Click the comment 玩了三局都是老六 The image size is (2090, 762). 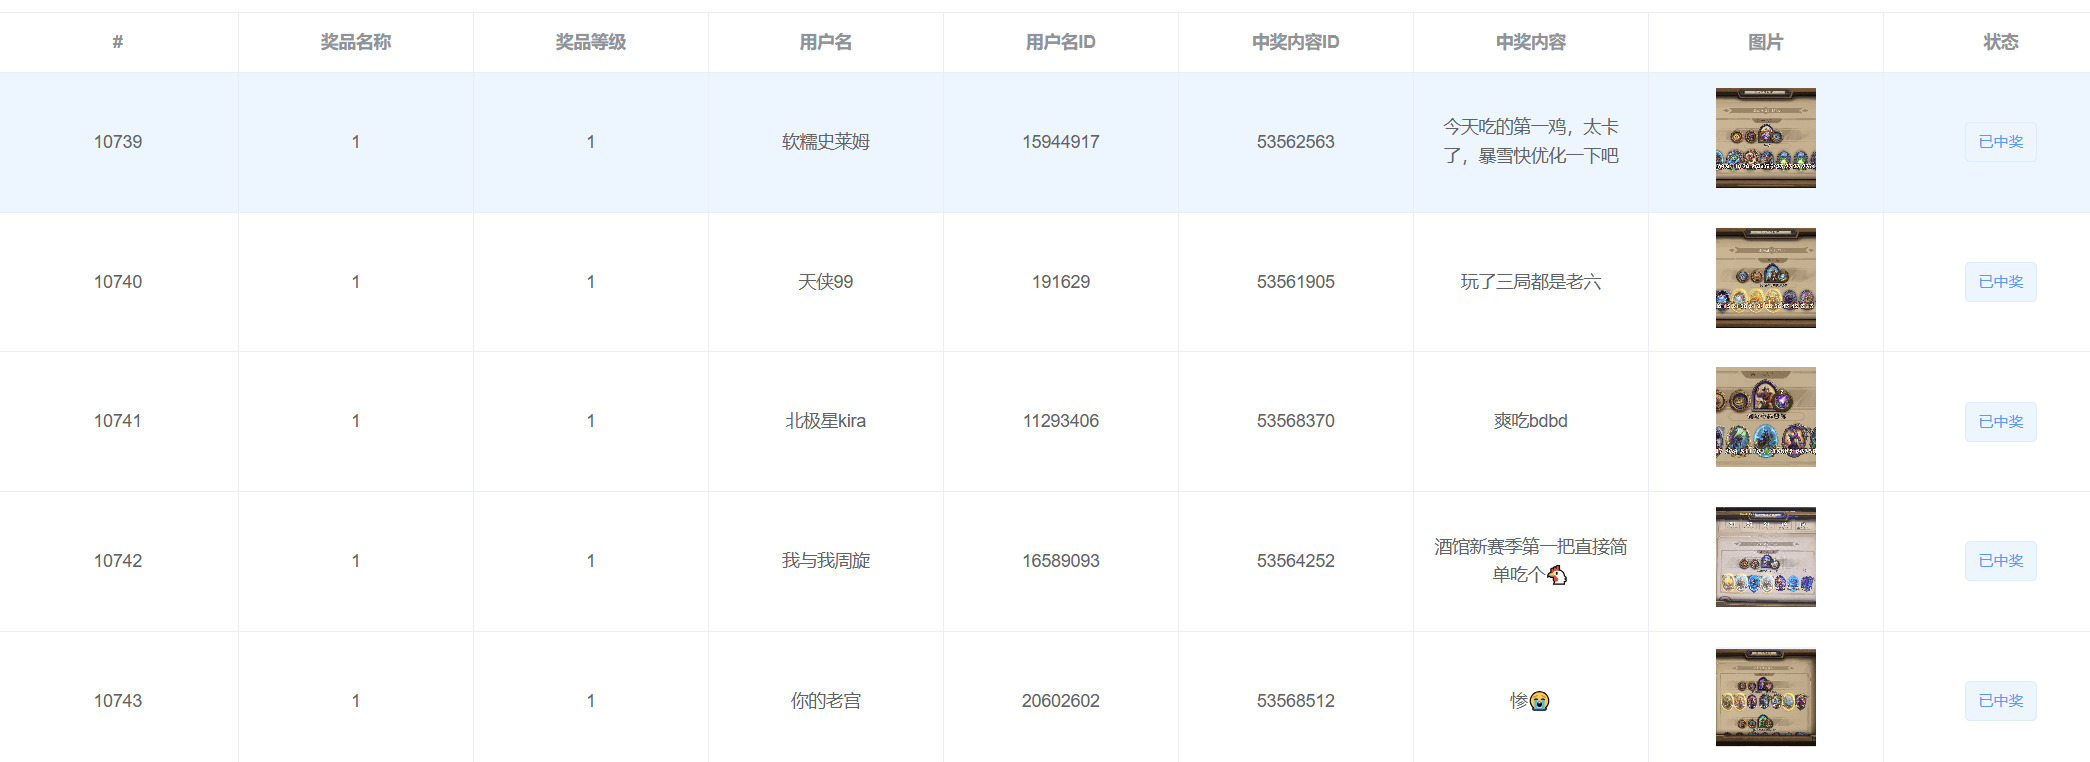1530,282
